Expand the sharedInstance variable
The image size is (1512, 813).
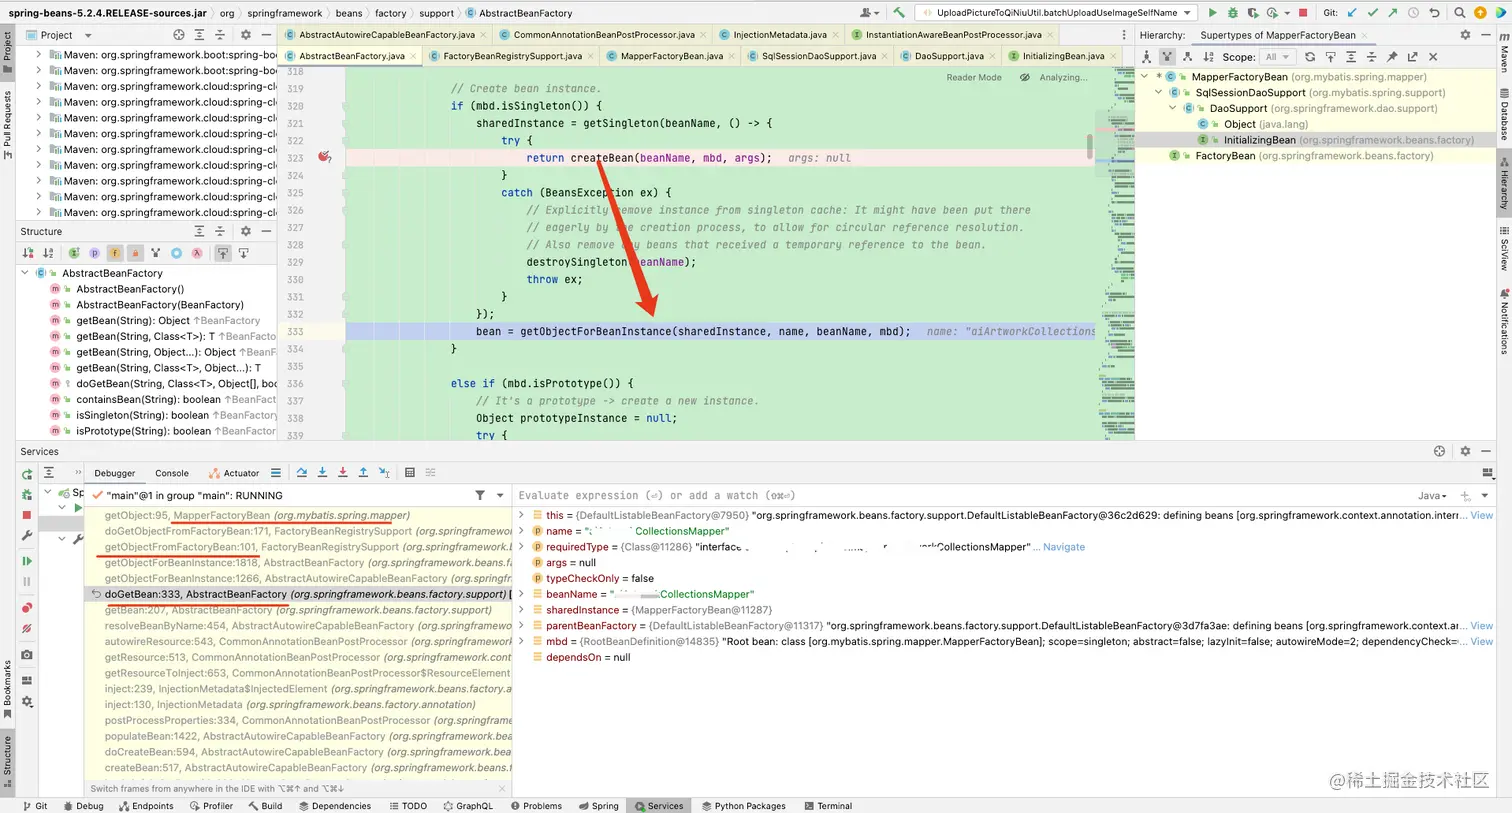[521, 610]
